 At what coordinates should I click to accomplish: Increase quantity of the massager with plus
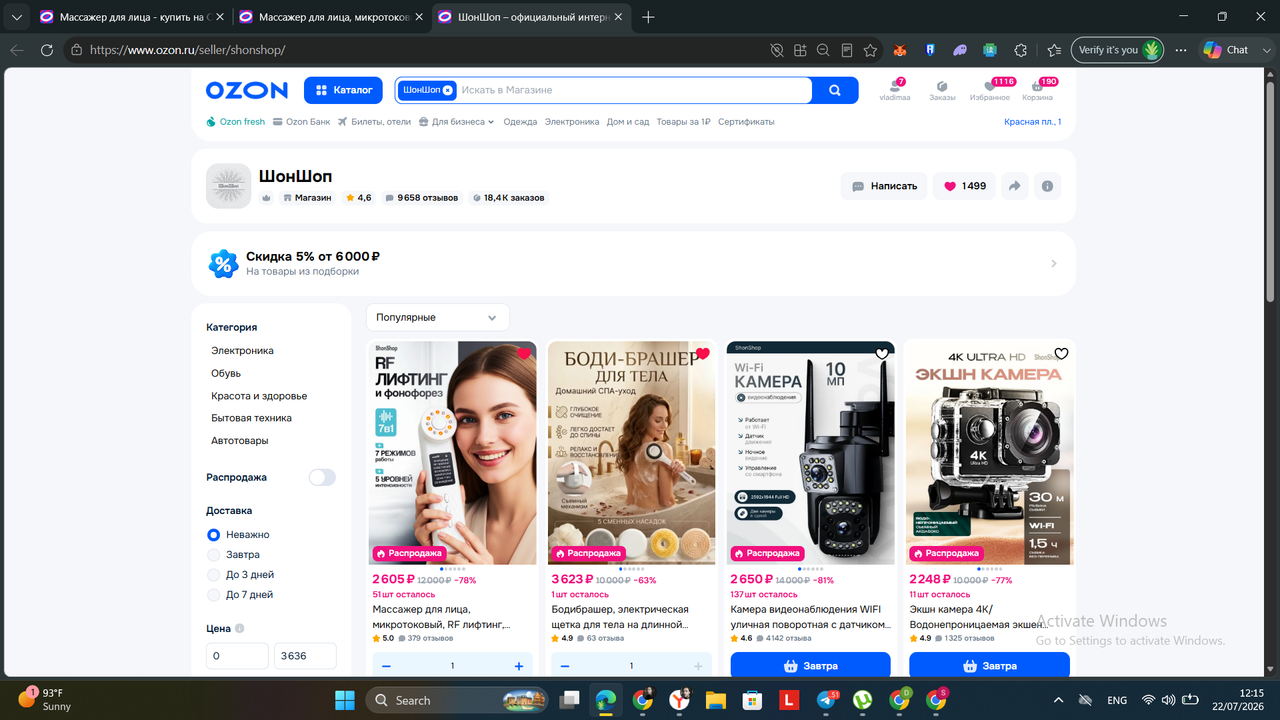point(519,666)
